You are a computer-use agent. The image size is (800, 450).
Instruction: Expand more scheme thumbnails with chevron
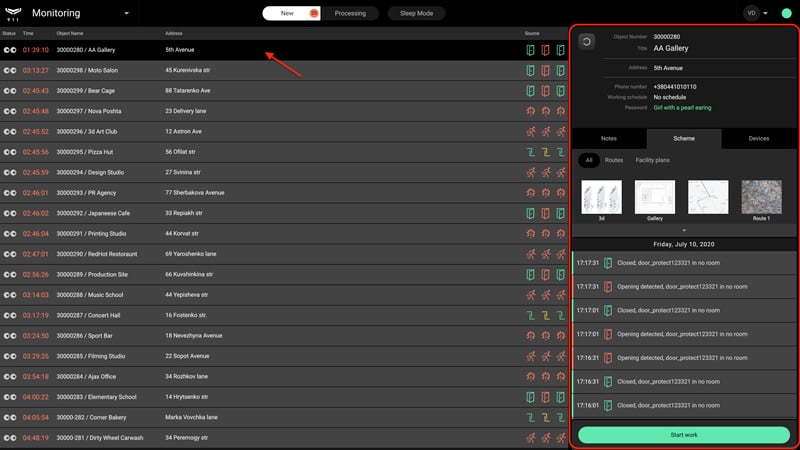pyautogui.click(x=684, y=230)
